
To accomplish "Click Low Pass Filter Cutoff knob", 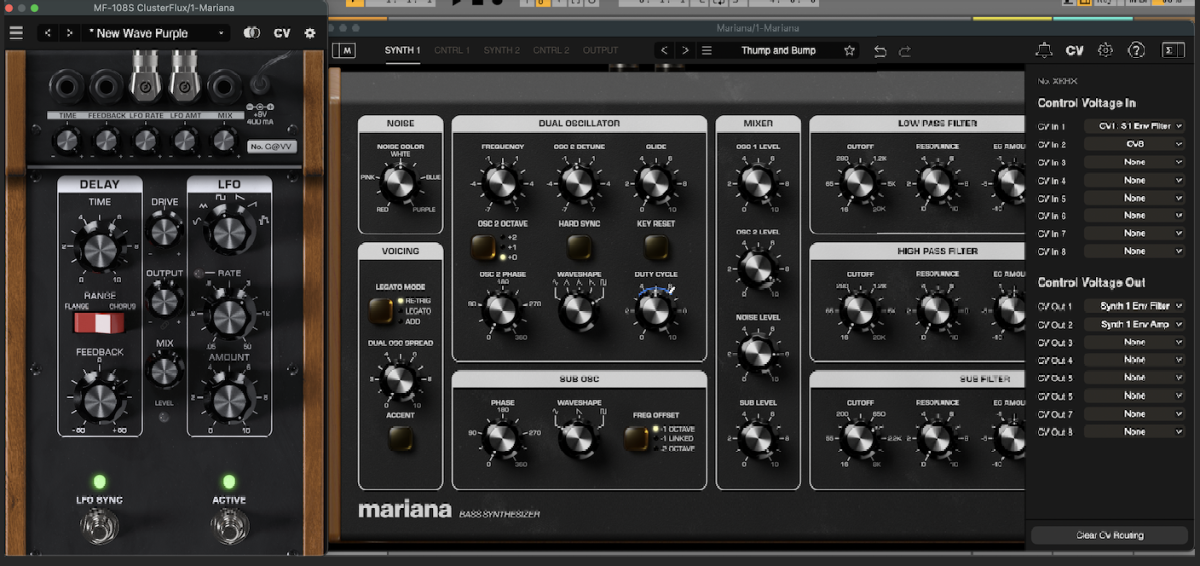I will [858, 182].
